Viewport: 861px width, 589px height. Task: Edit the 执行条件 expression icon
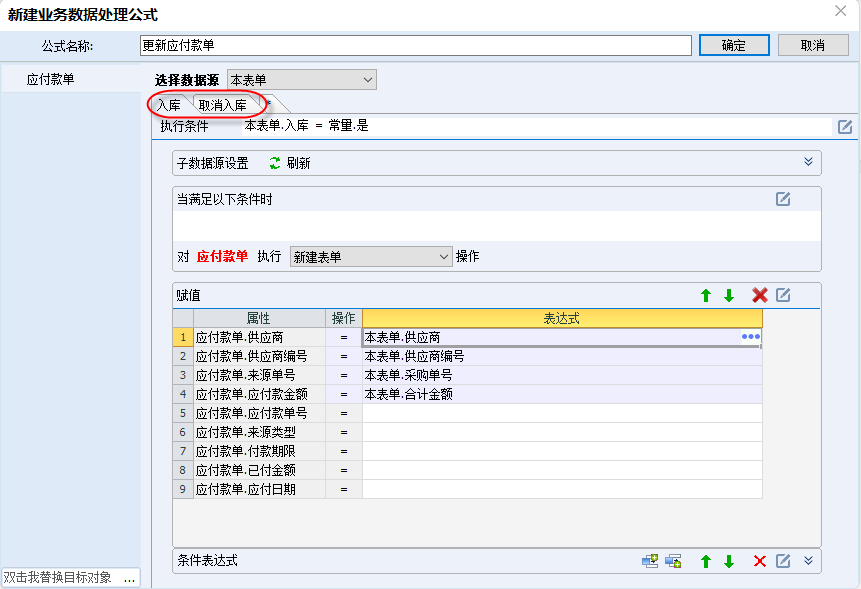click(845, 127)
